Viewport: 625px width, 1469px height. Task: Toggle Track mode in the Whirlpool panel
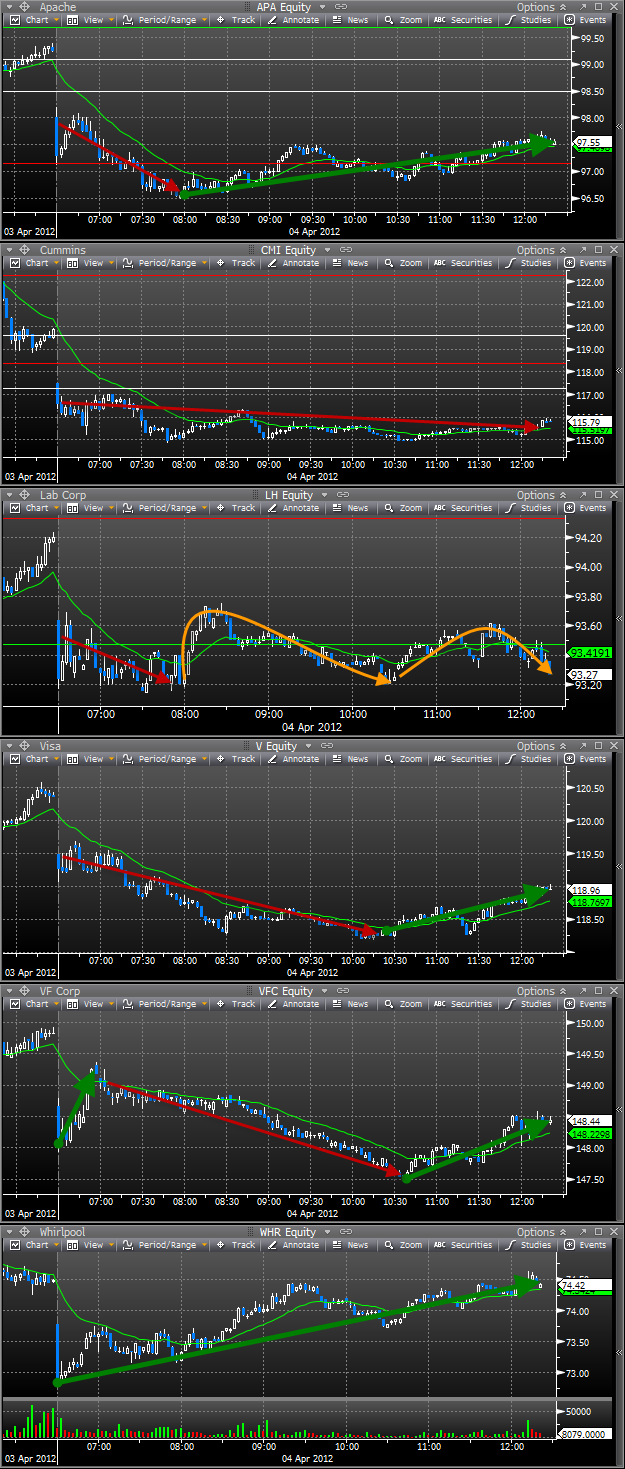coord(236,1245)
